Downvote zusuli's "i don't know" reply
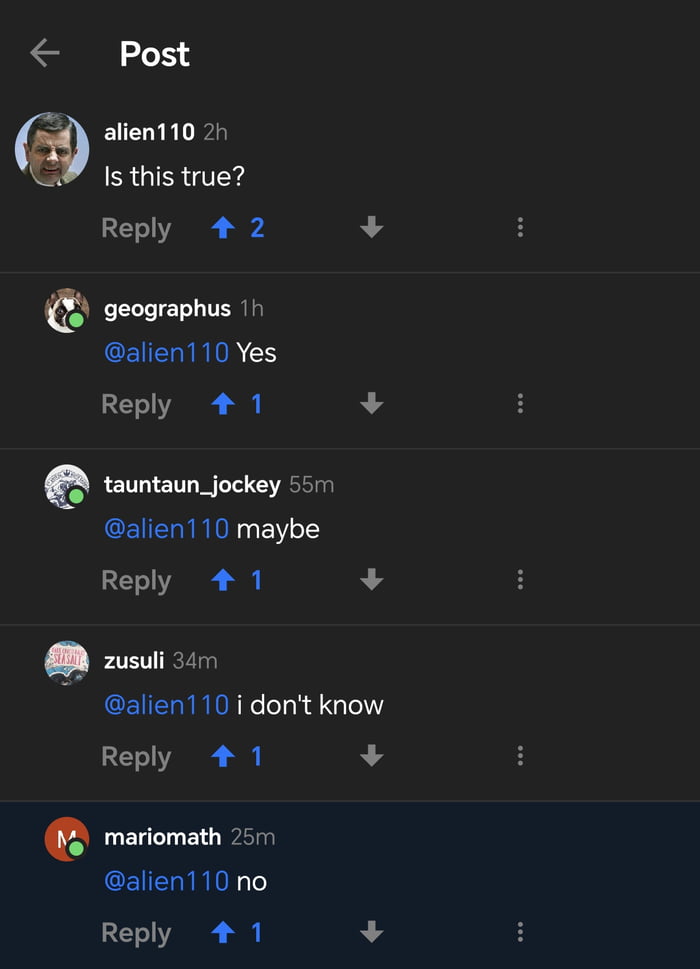700x969 pixels. point(371,756)
